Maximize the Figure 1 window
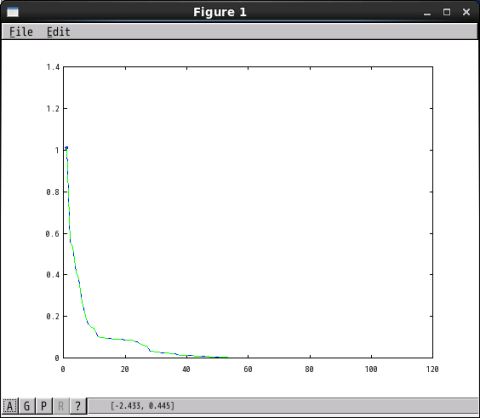This screenshot has width=480, height=418. (x=447, y=12)
